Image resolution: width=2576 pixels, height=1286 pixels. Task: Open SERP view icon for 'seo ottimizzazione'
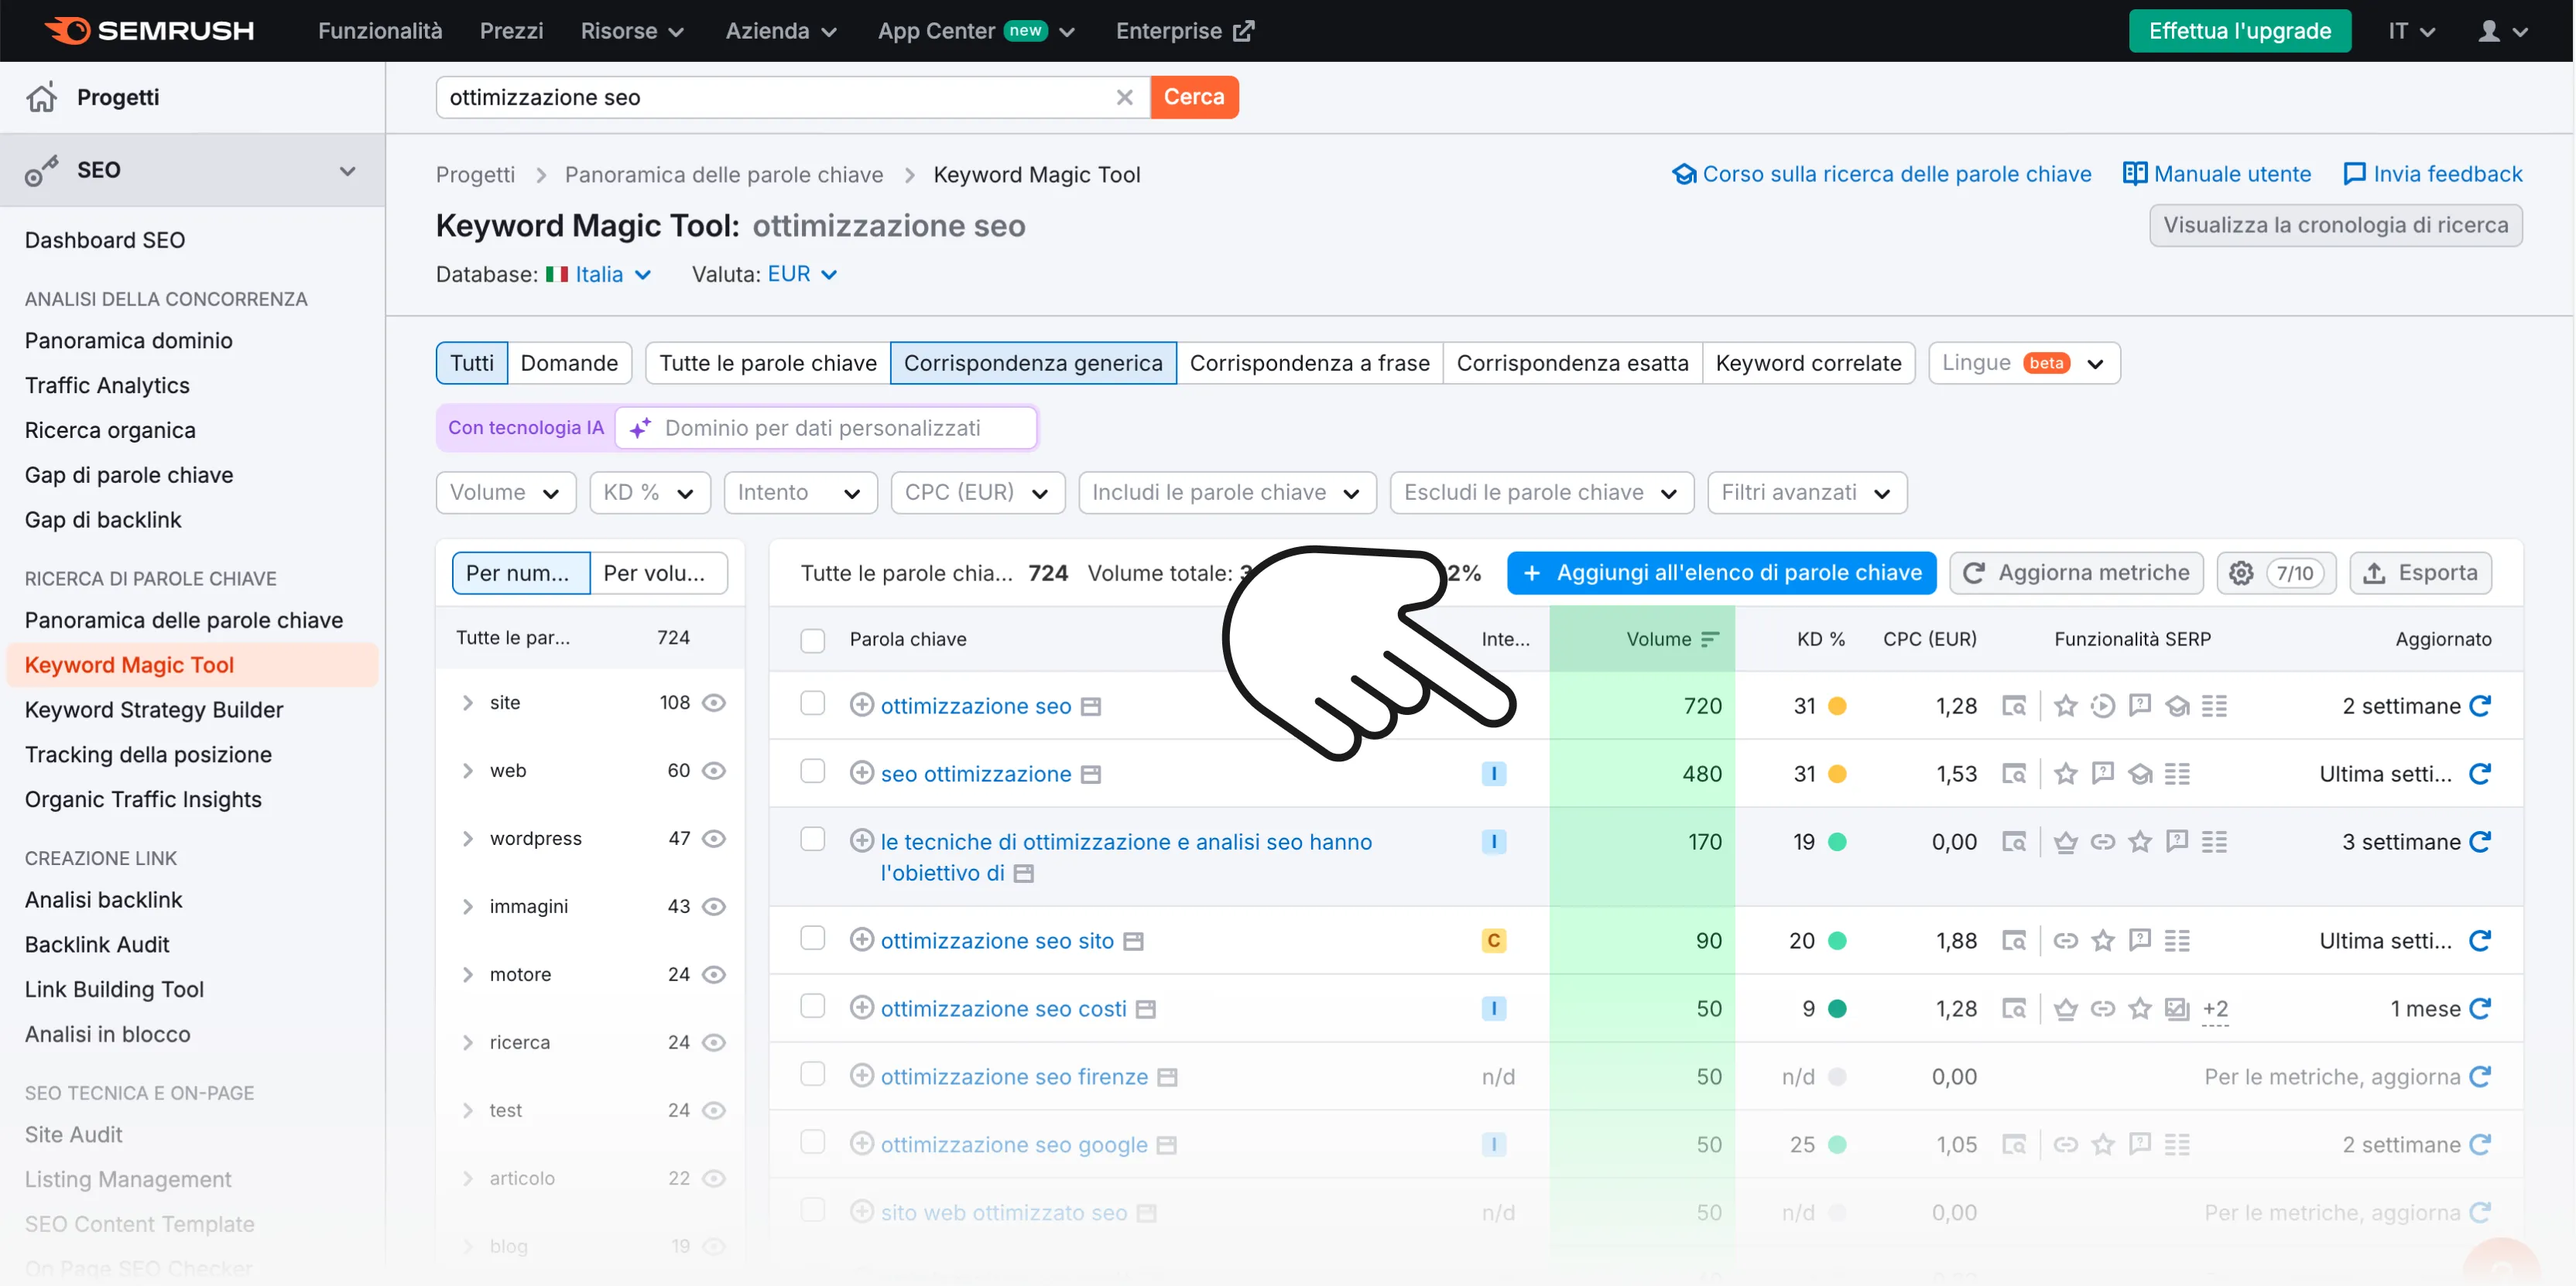2014,774
